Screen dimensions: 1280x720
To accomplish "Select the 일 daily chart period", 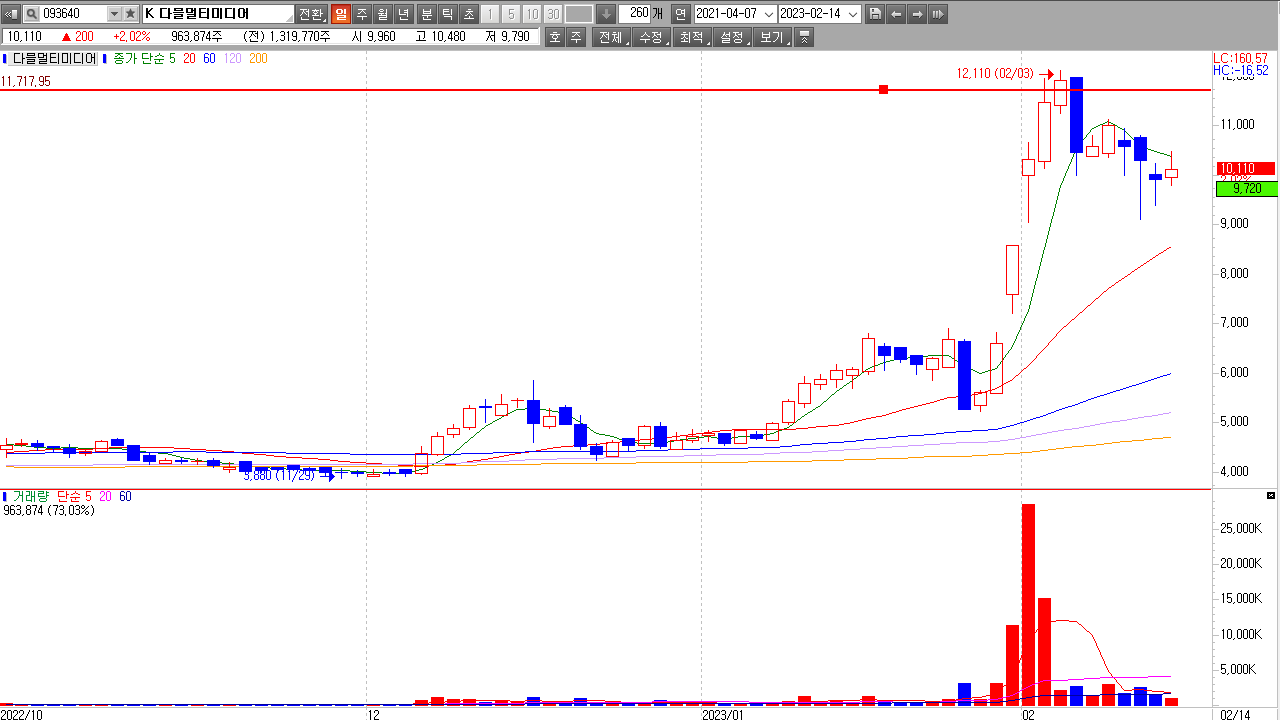I will click(341, 14).
